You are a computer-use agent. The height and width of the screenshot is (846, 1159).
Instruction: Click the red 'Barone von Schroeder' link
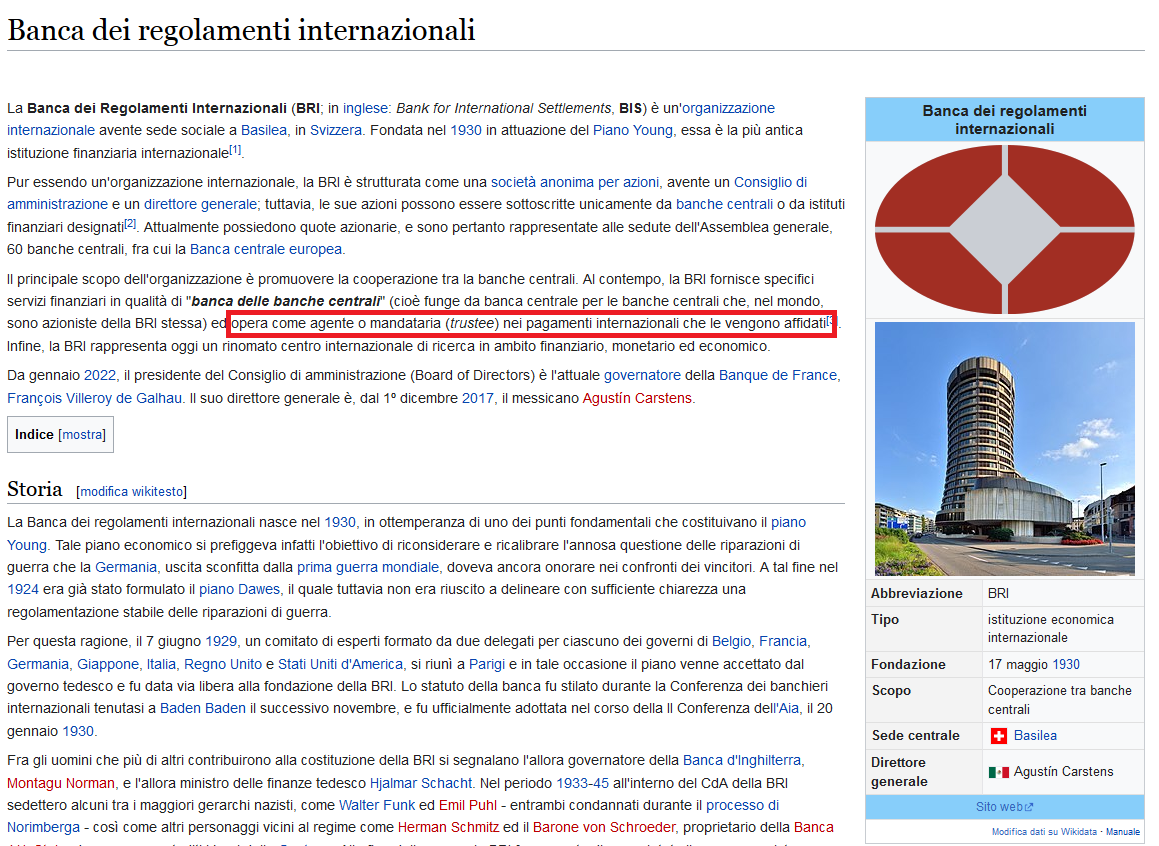click(x=605, y=828)
